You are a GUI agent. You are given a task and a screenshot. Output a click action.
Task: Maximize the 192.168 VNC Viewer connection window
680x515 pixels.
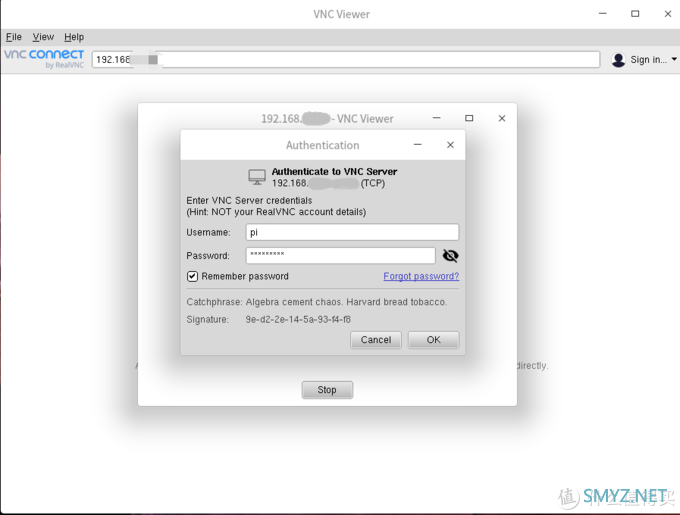click(x=469, y=118)
